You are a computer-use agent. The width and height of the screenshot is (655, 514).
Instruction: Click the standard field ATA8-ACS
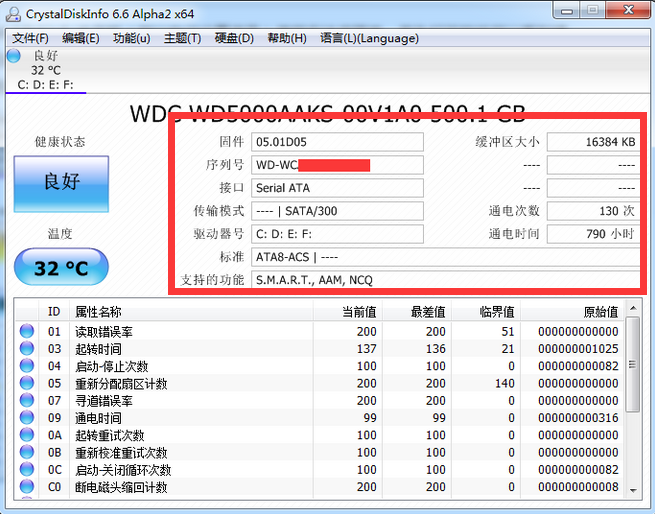(x=445, y=257)
